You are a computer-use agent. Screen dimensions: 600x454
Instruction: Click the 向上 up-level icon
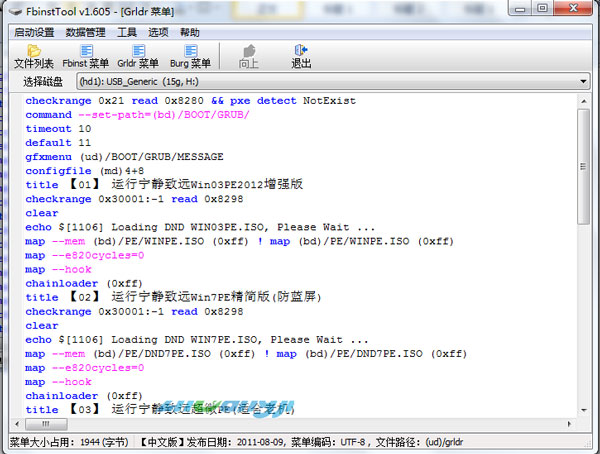click(248, 51)
